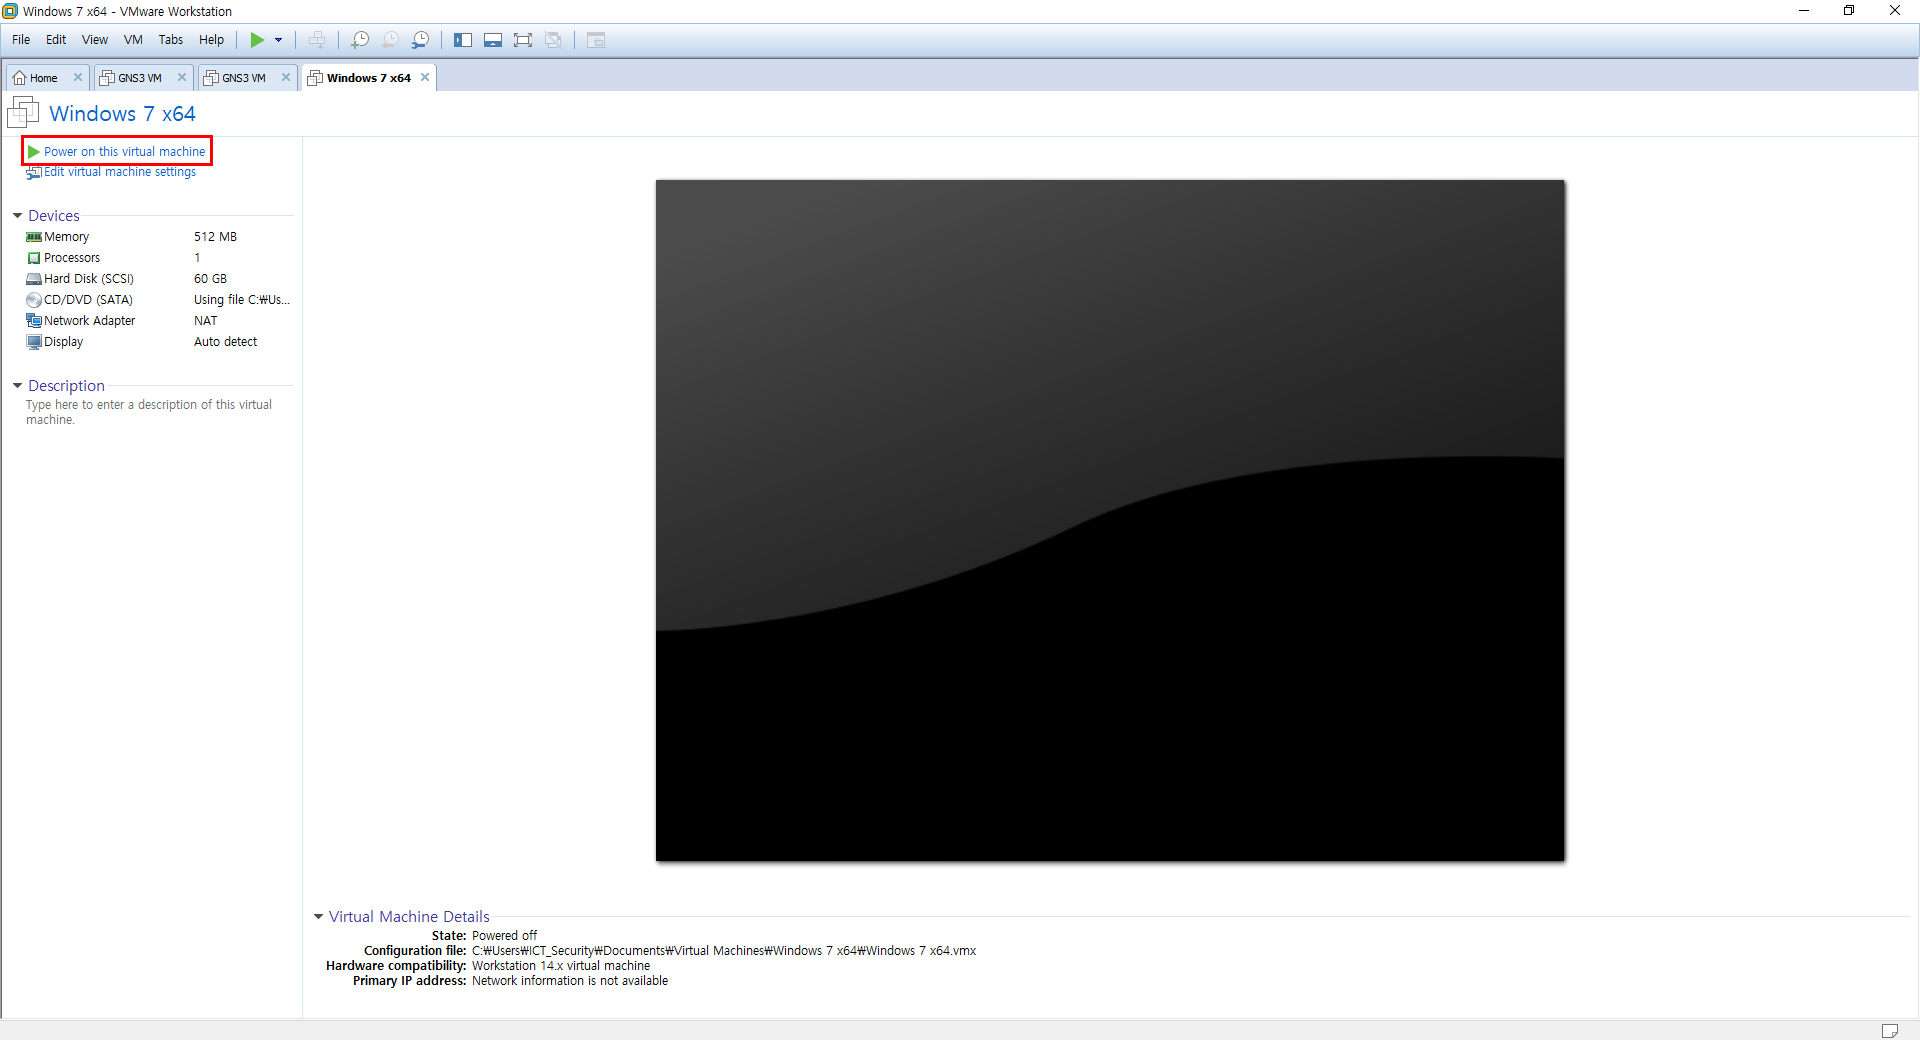Open the Help menu

point(211,40)
